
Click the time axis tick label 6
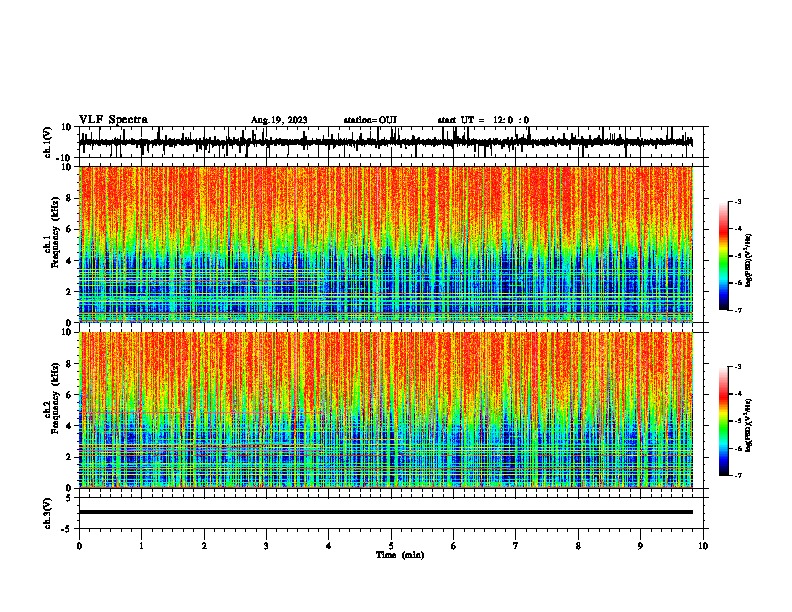pyautogui.click(x=454, y=546)
